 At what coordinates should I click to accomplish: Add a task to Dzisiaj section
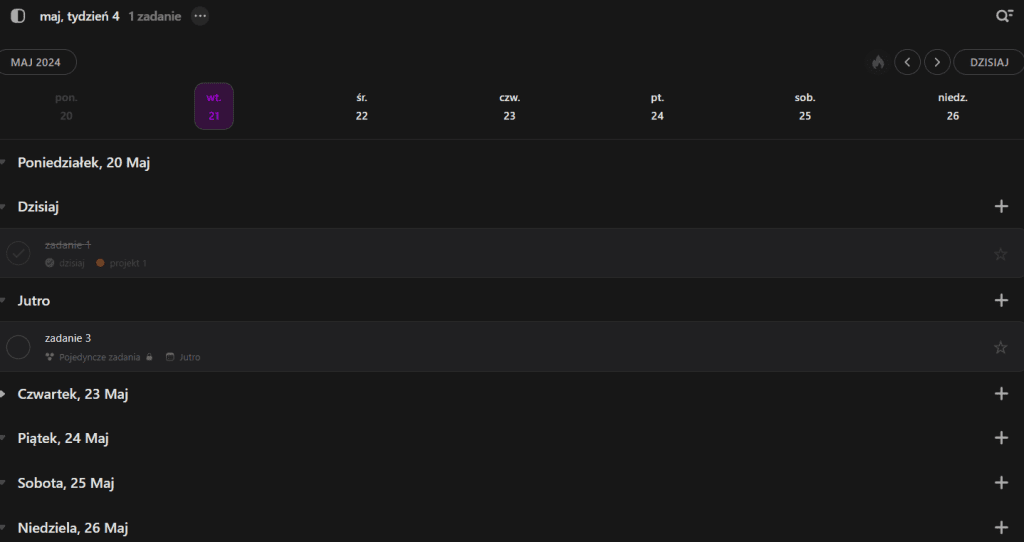click(x=1001, y=206)
